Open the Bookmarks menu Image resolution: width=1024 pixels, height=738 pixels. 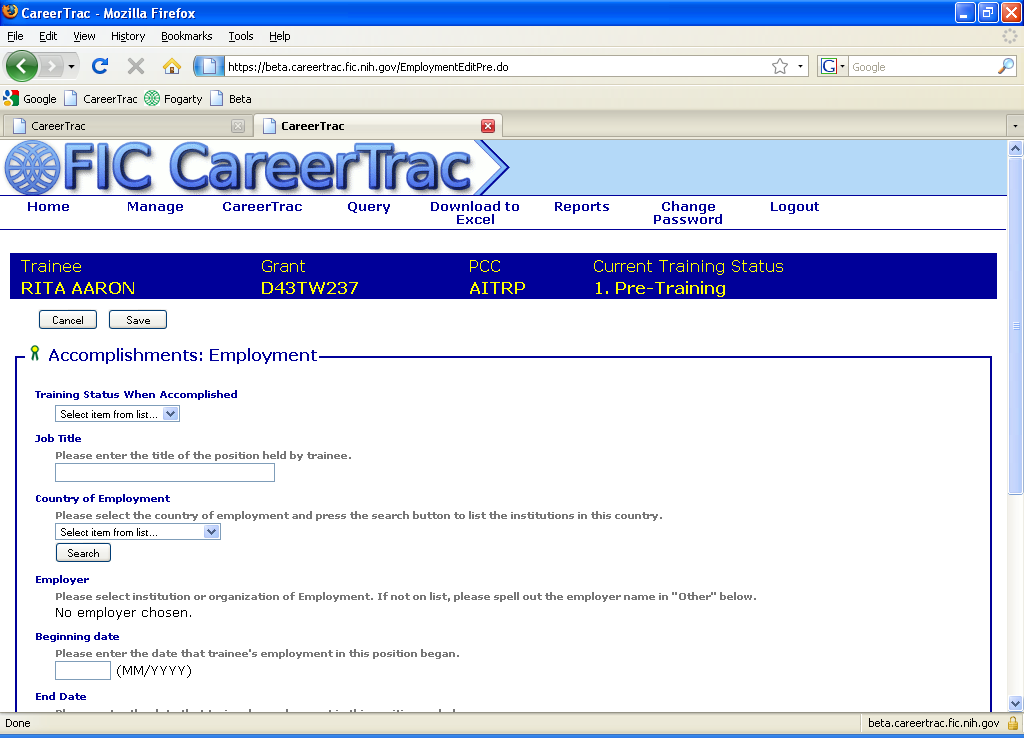(x=186, y=36)
